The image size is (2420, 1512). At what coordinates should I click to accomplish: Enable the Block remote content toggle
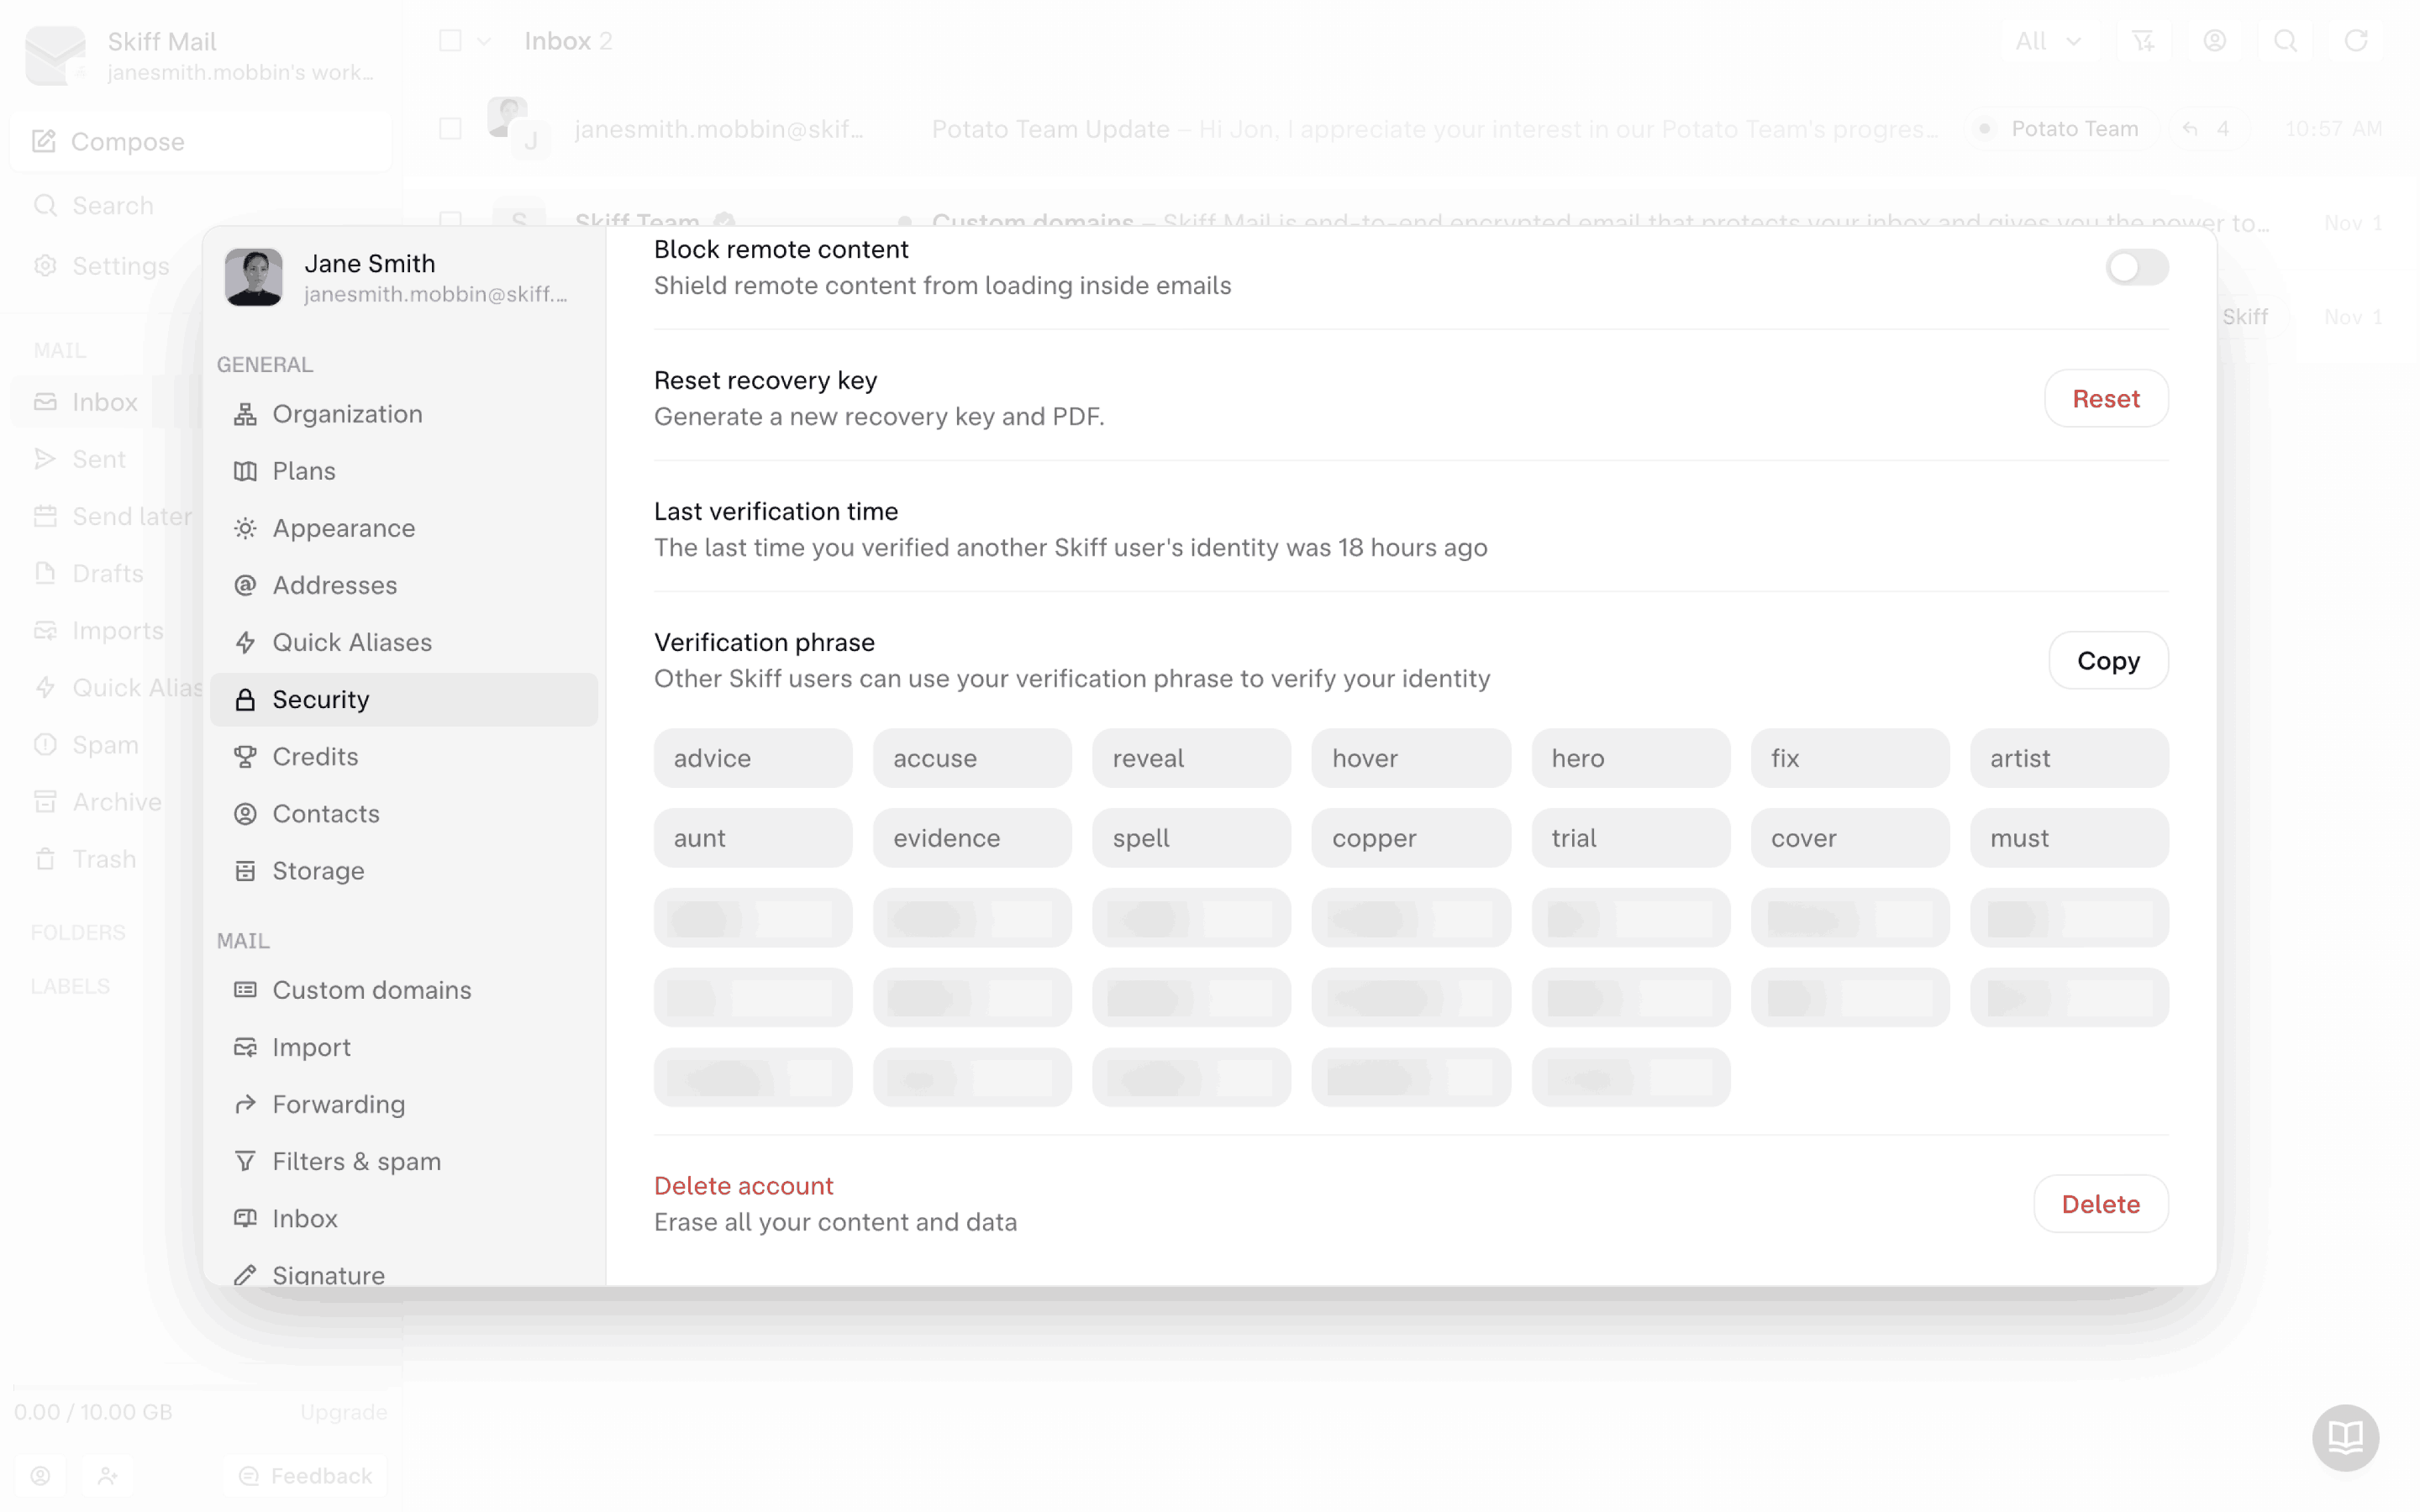[x=2136, y=267]
